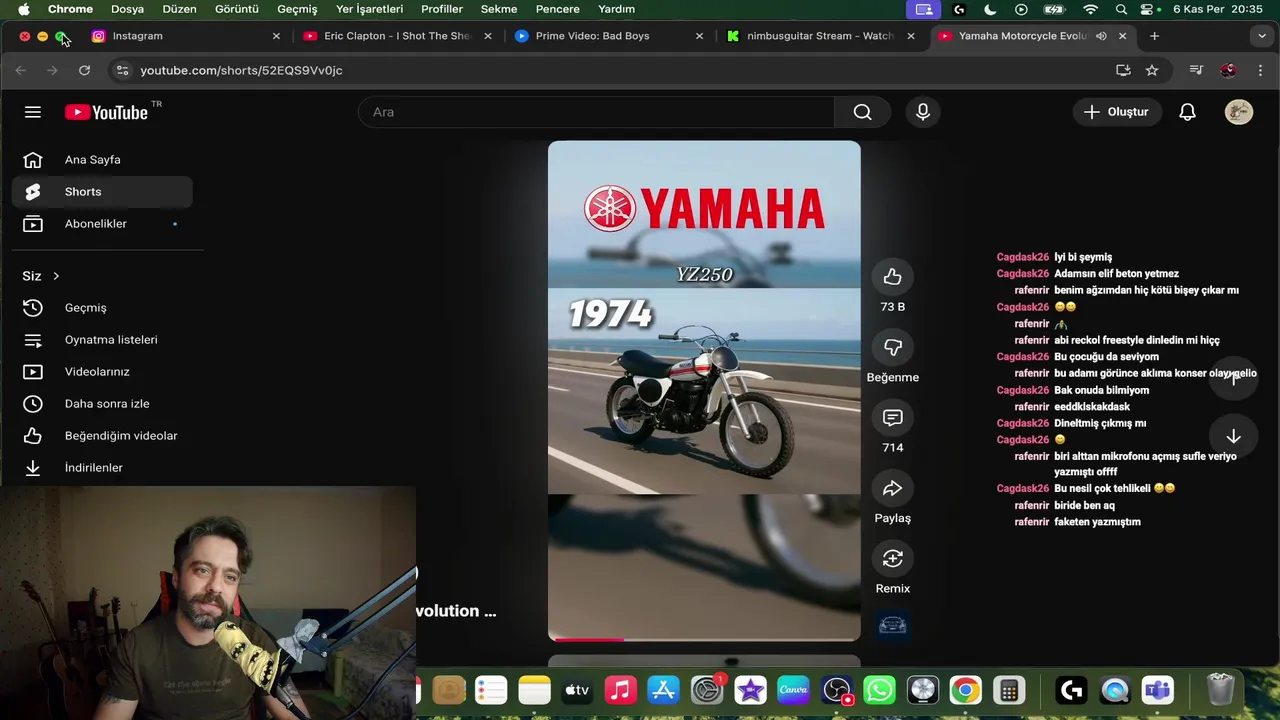1280x720 pixels.
Task: Remix this short
Action: 893,558
